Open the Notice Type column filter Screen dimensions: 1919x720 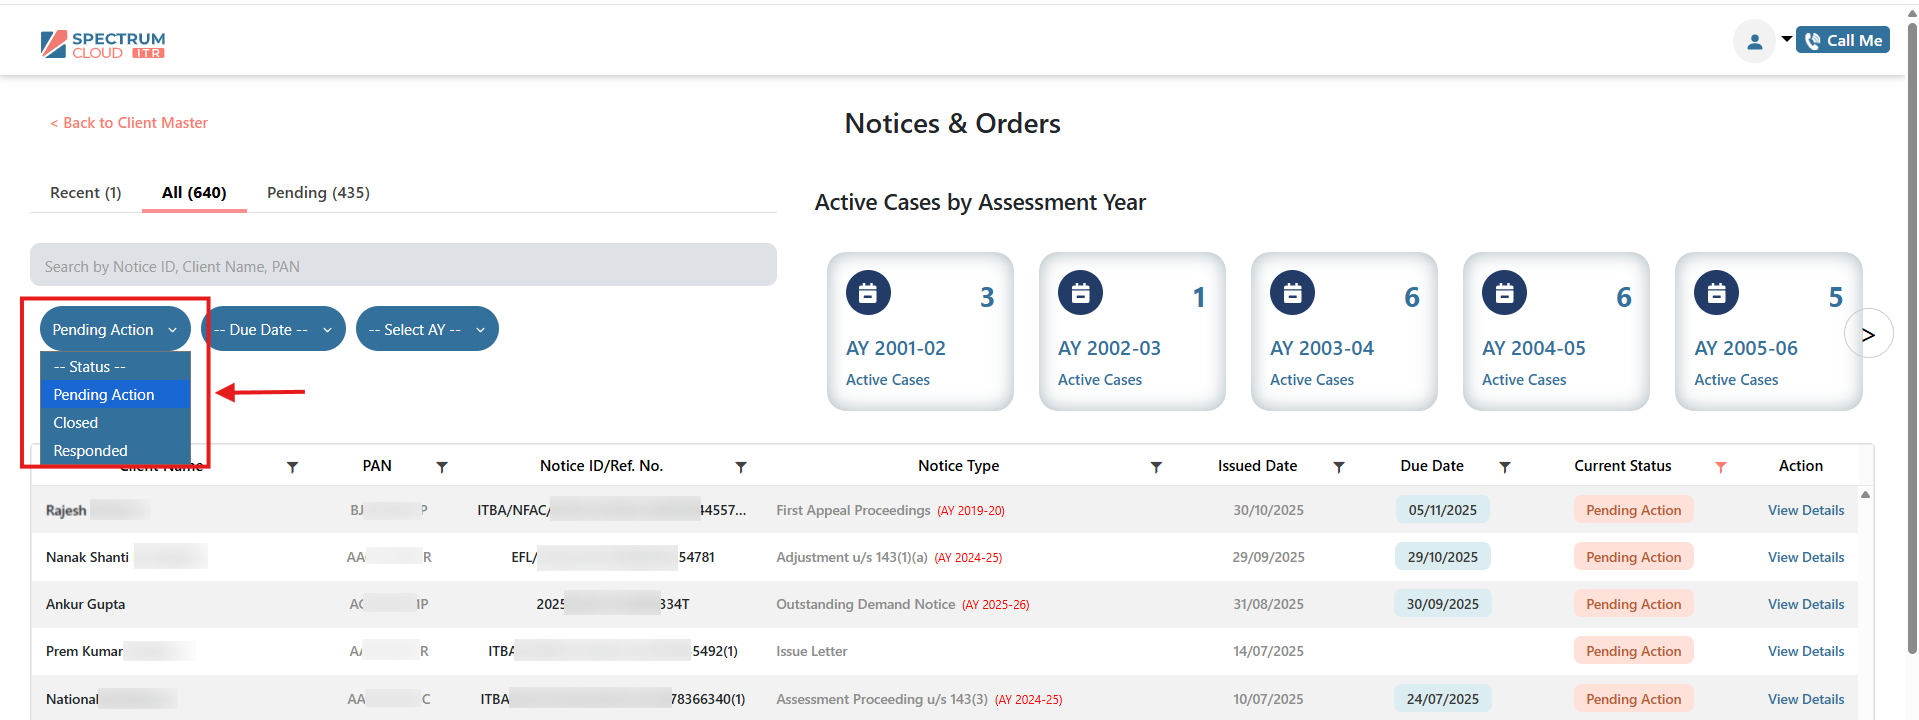pyautogui.click(x=1156, y=467)
